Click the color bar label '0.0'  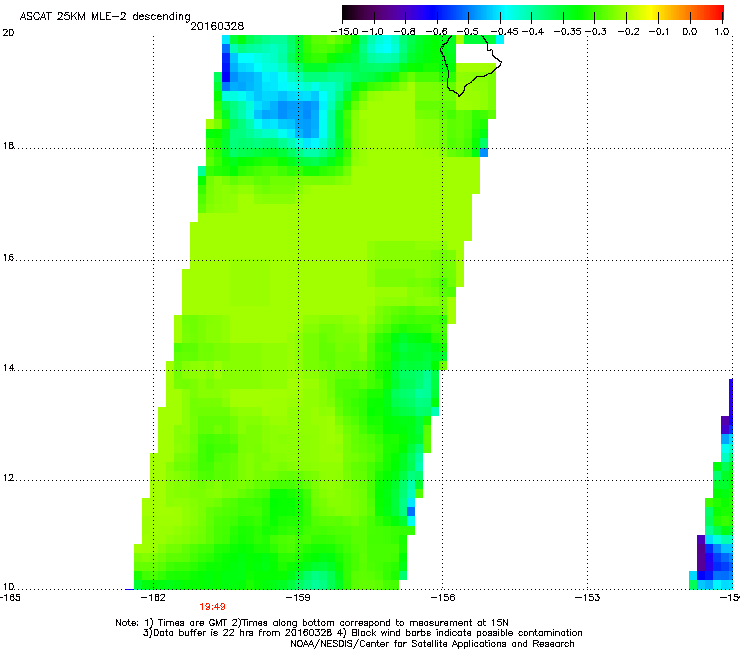690,32
